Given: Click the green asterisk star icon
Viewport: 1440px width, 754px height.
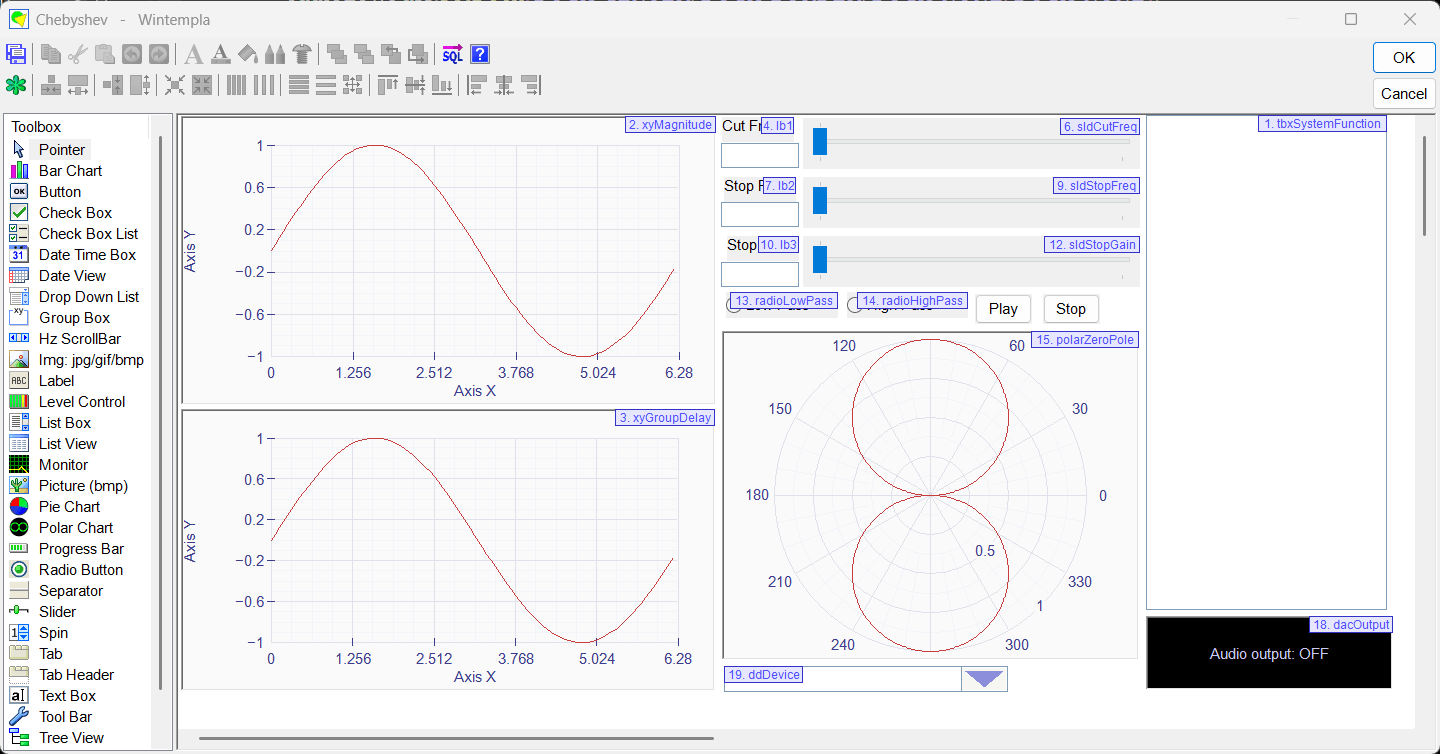Looking at the screenshot, I should [x=16, y=85].
